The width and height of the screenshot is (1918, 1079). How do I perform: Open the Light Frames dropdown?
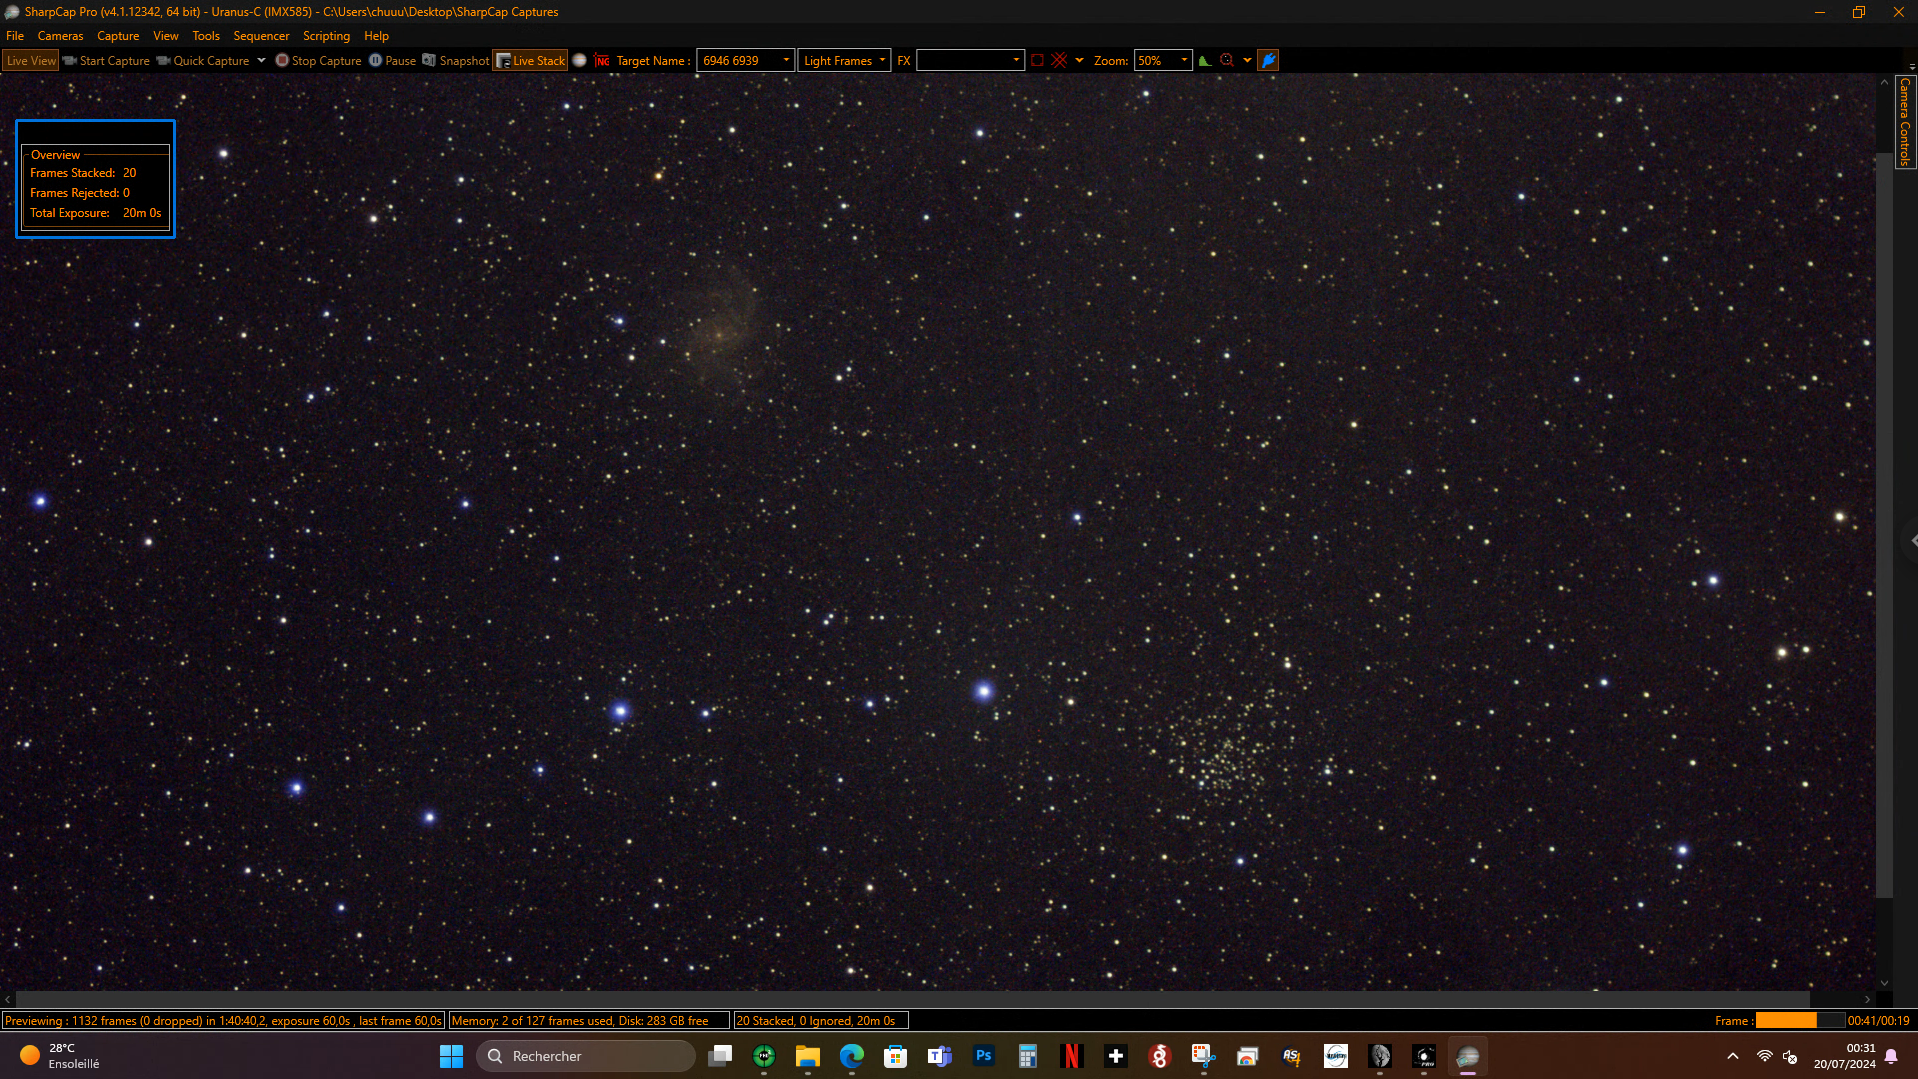(x=844, y=61)
